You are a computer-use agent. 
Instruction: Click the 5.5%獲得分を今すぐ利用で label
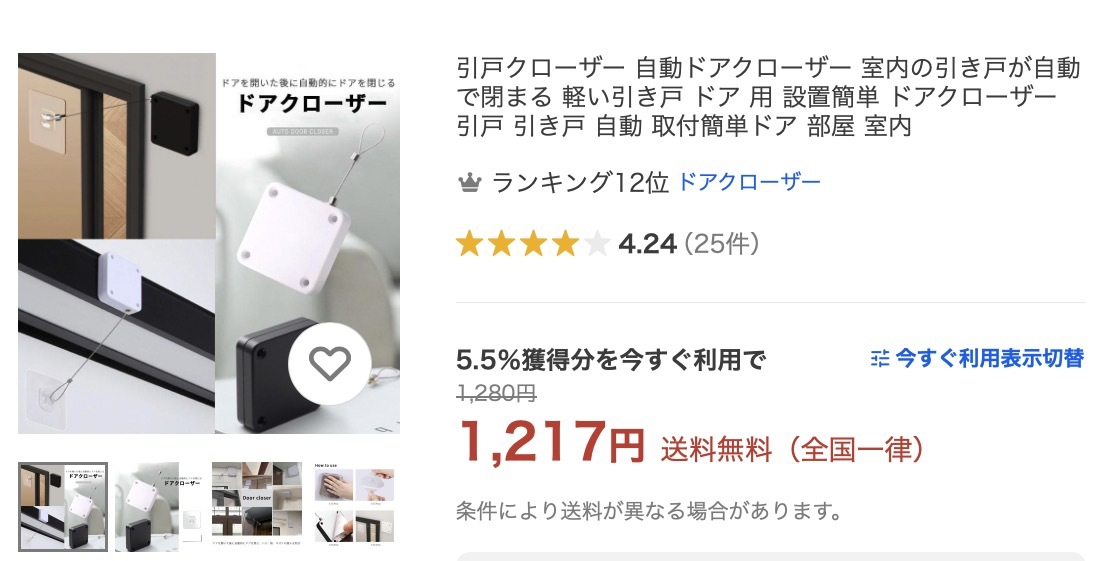coord(611,360)
